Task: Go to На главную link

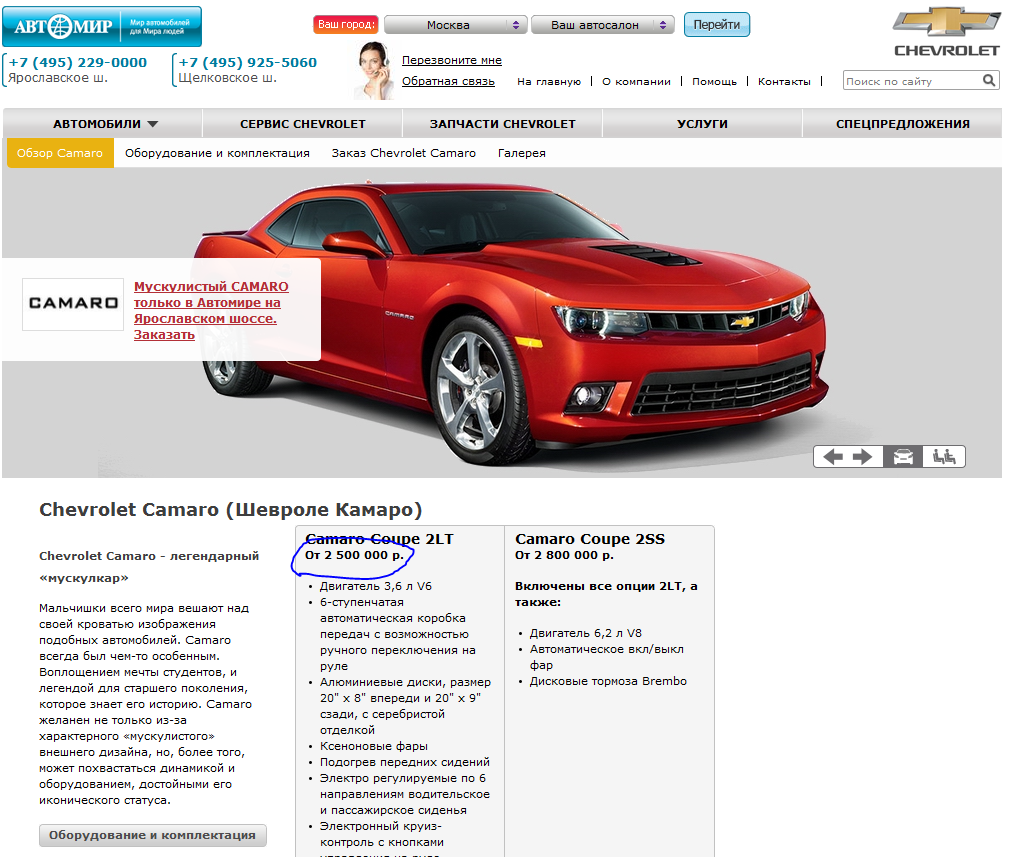Action: coord(549,81)
